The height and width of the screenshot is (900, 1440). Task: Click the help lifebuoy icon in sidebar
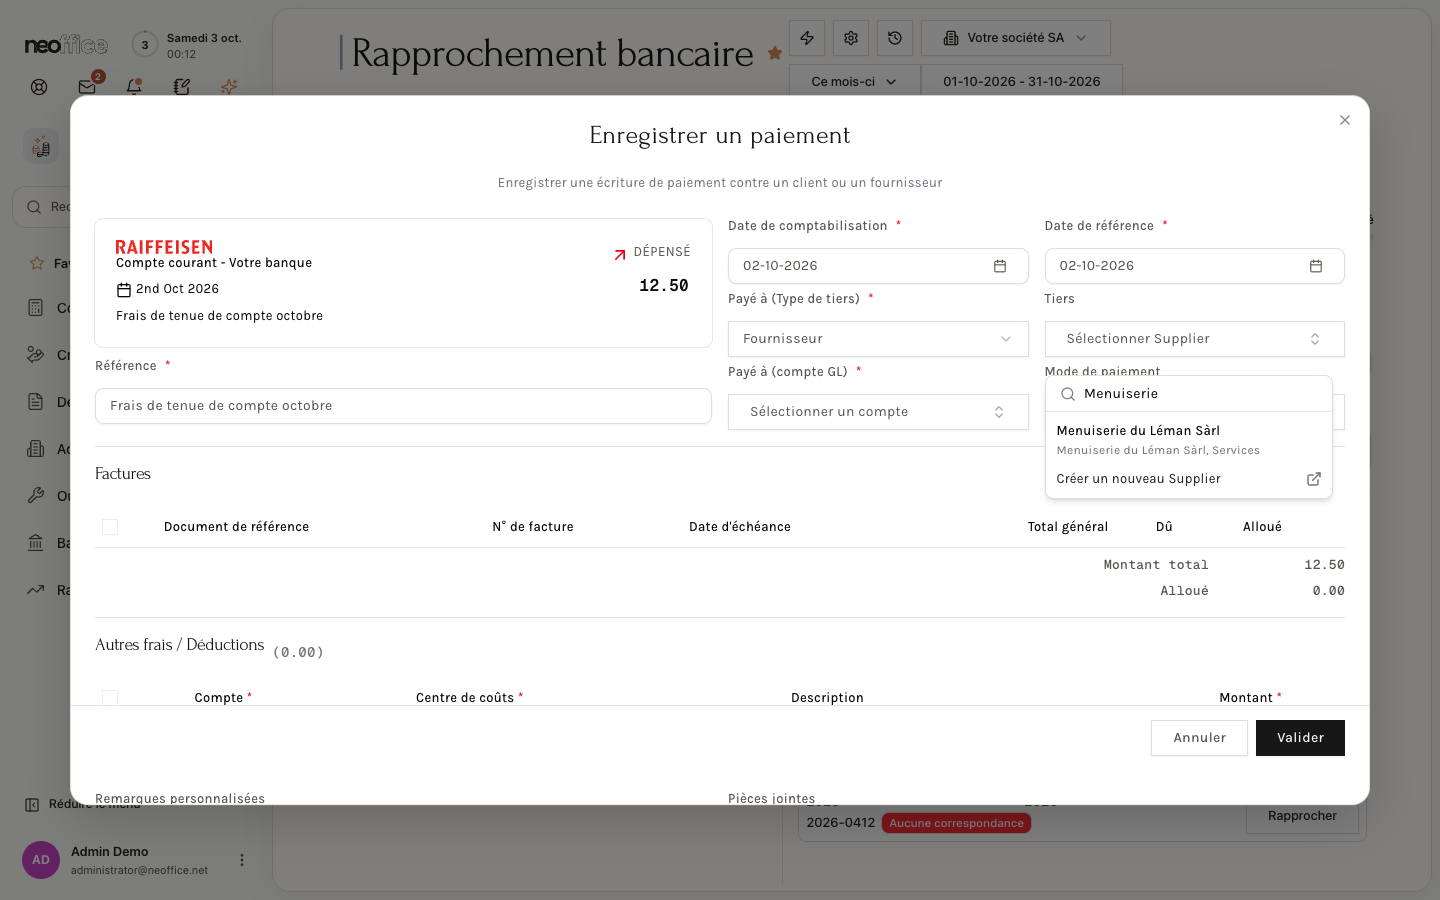(39, 87)
